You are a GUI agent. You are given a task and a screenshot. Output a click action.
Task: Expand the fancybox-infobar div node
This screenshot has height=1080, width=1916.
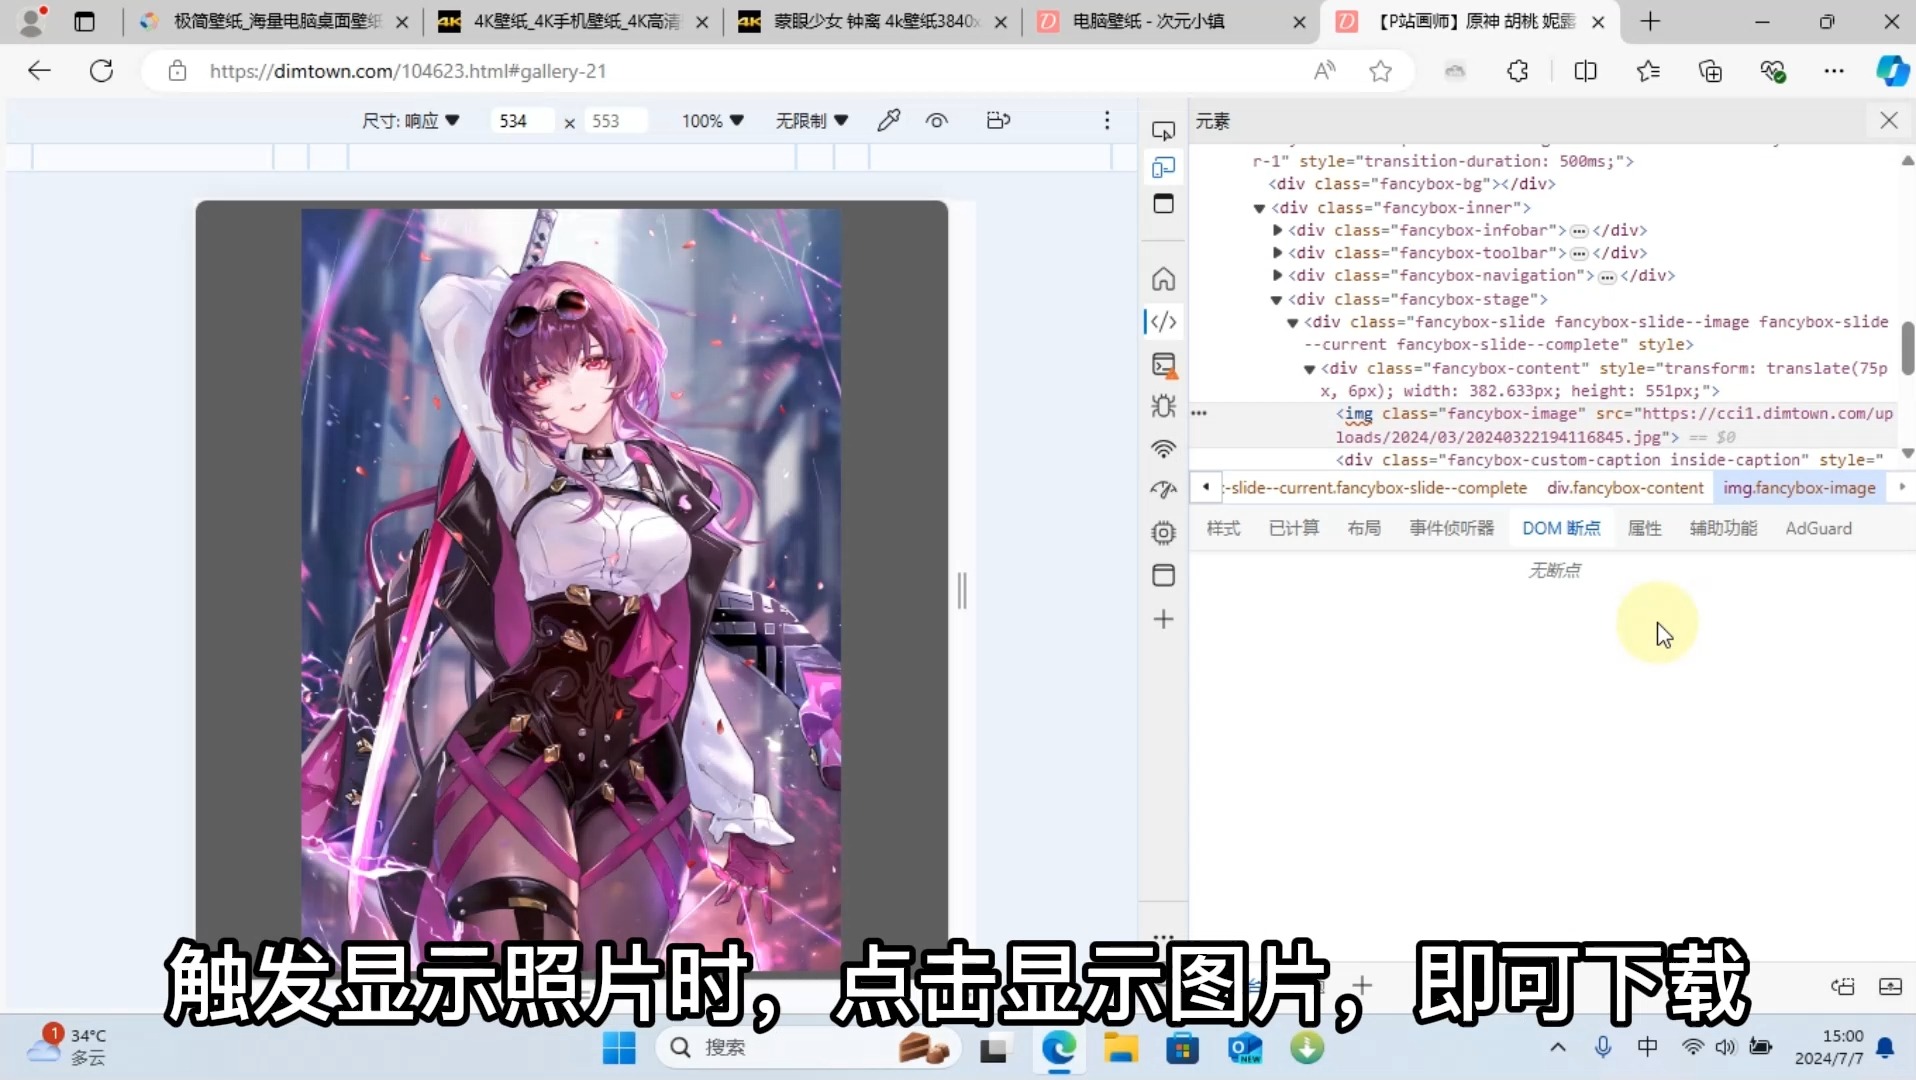tap(1277, 230)
